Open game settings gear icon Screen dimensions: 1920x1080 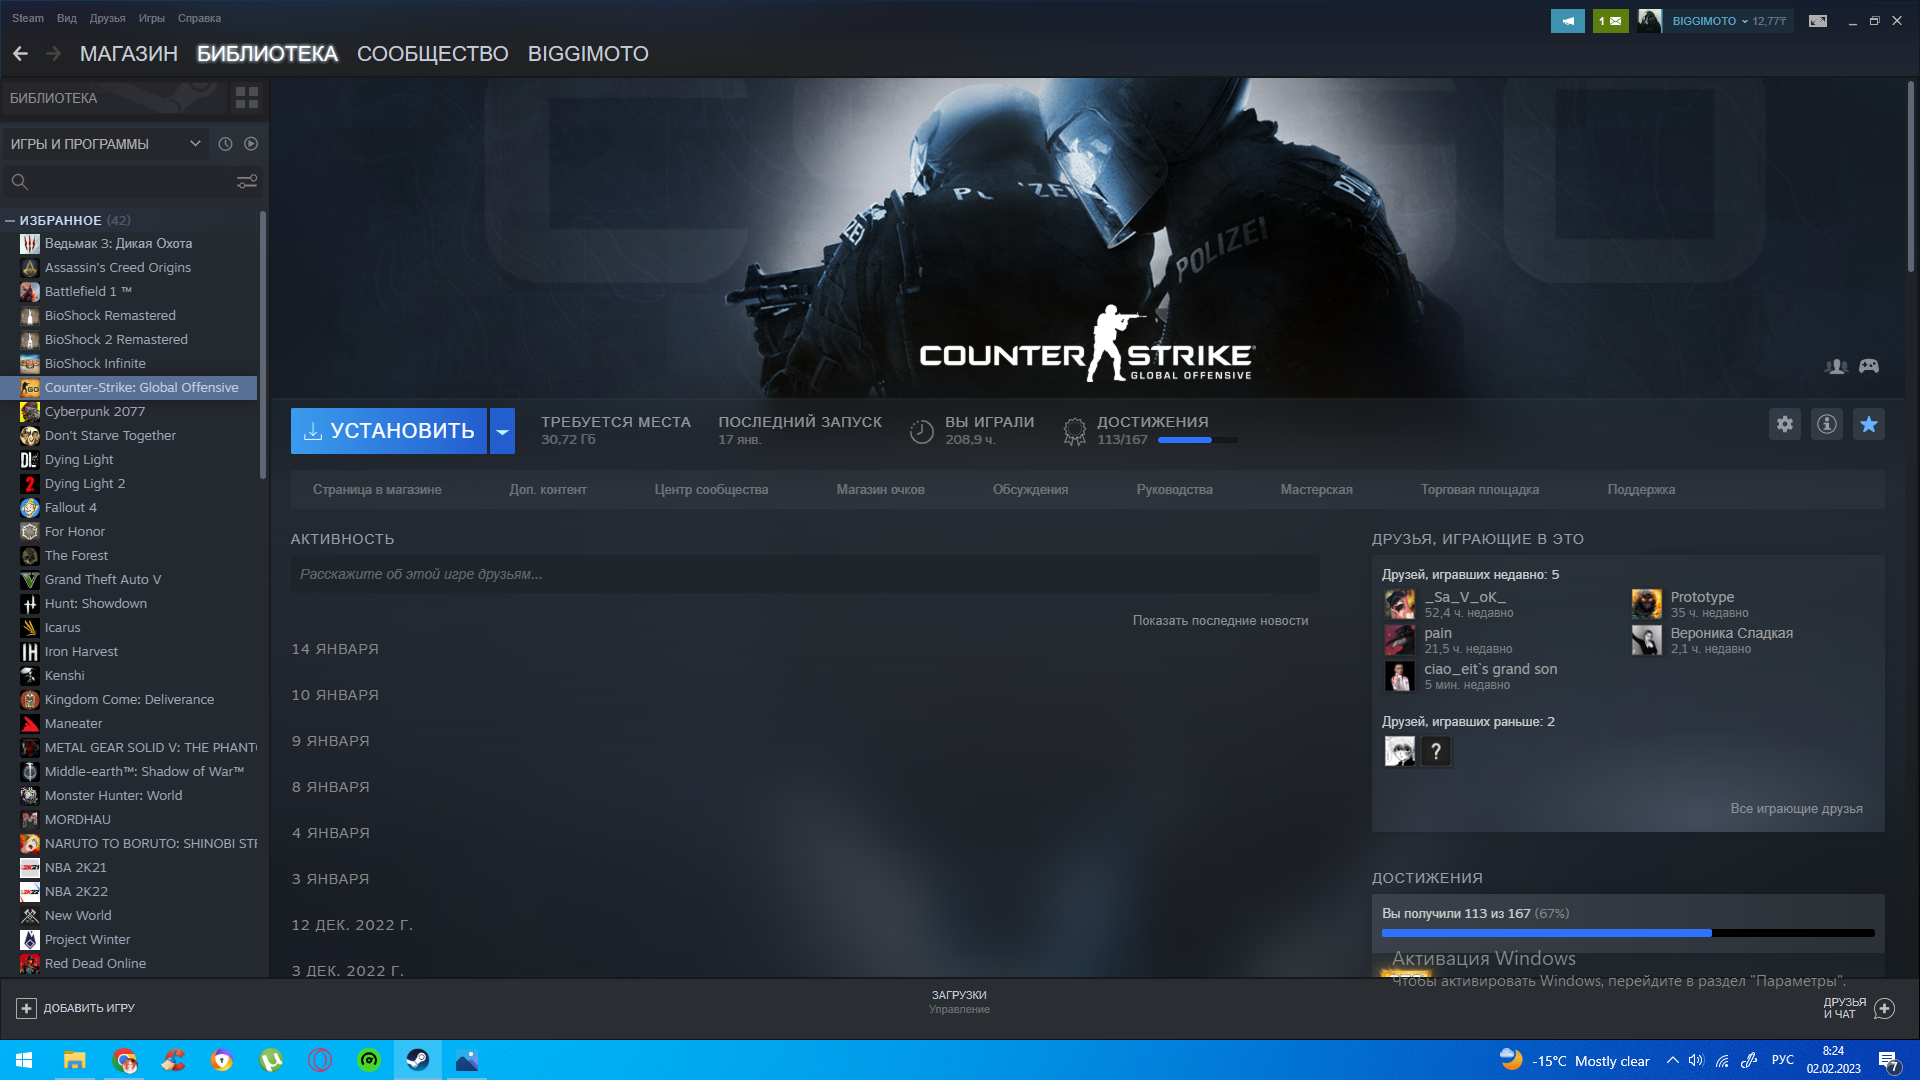[x=1784, y=424]
